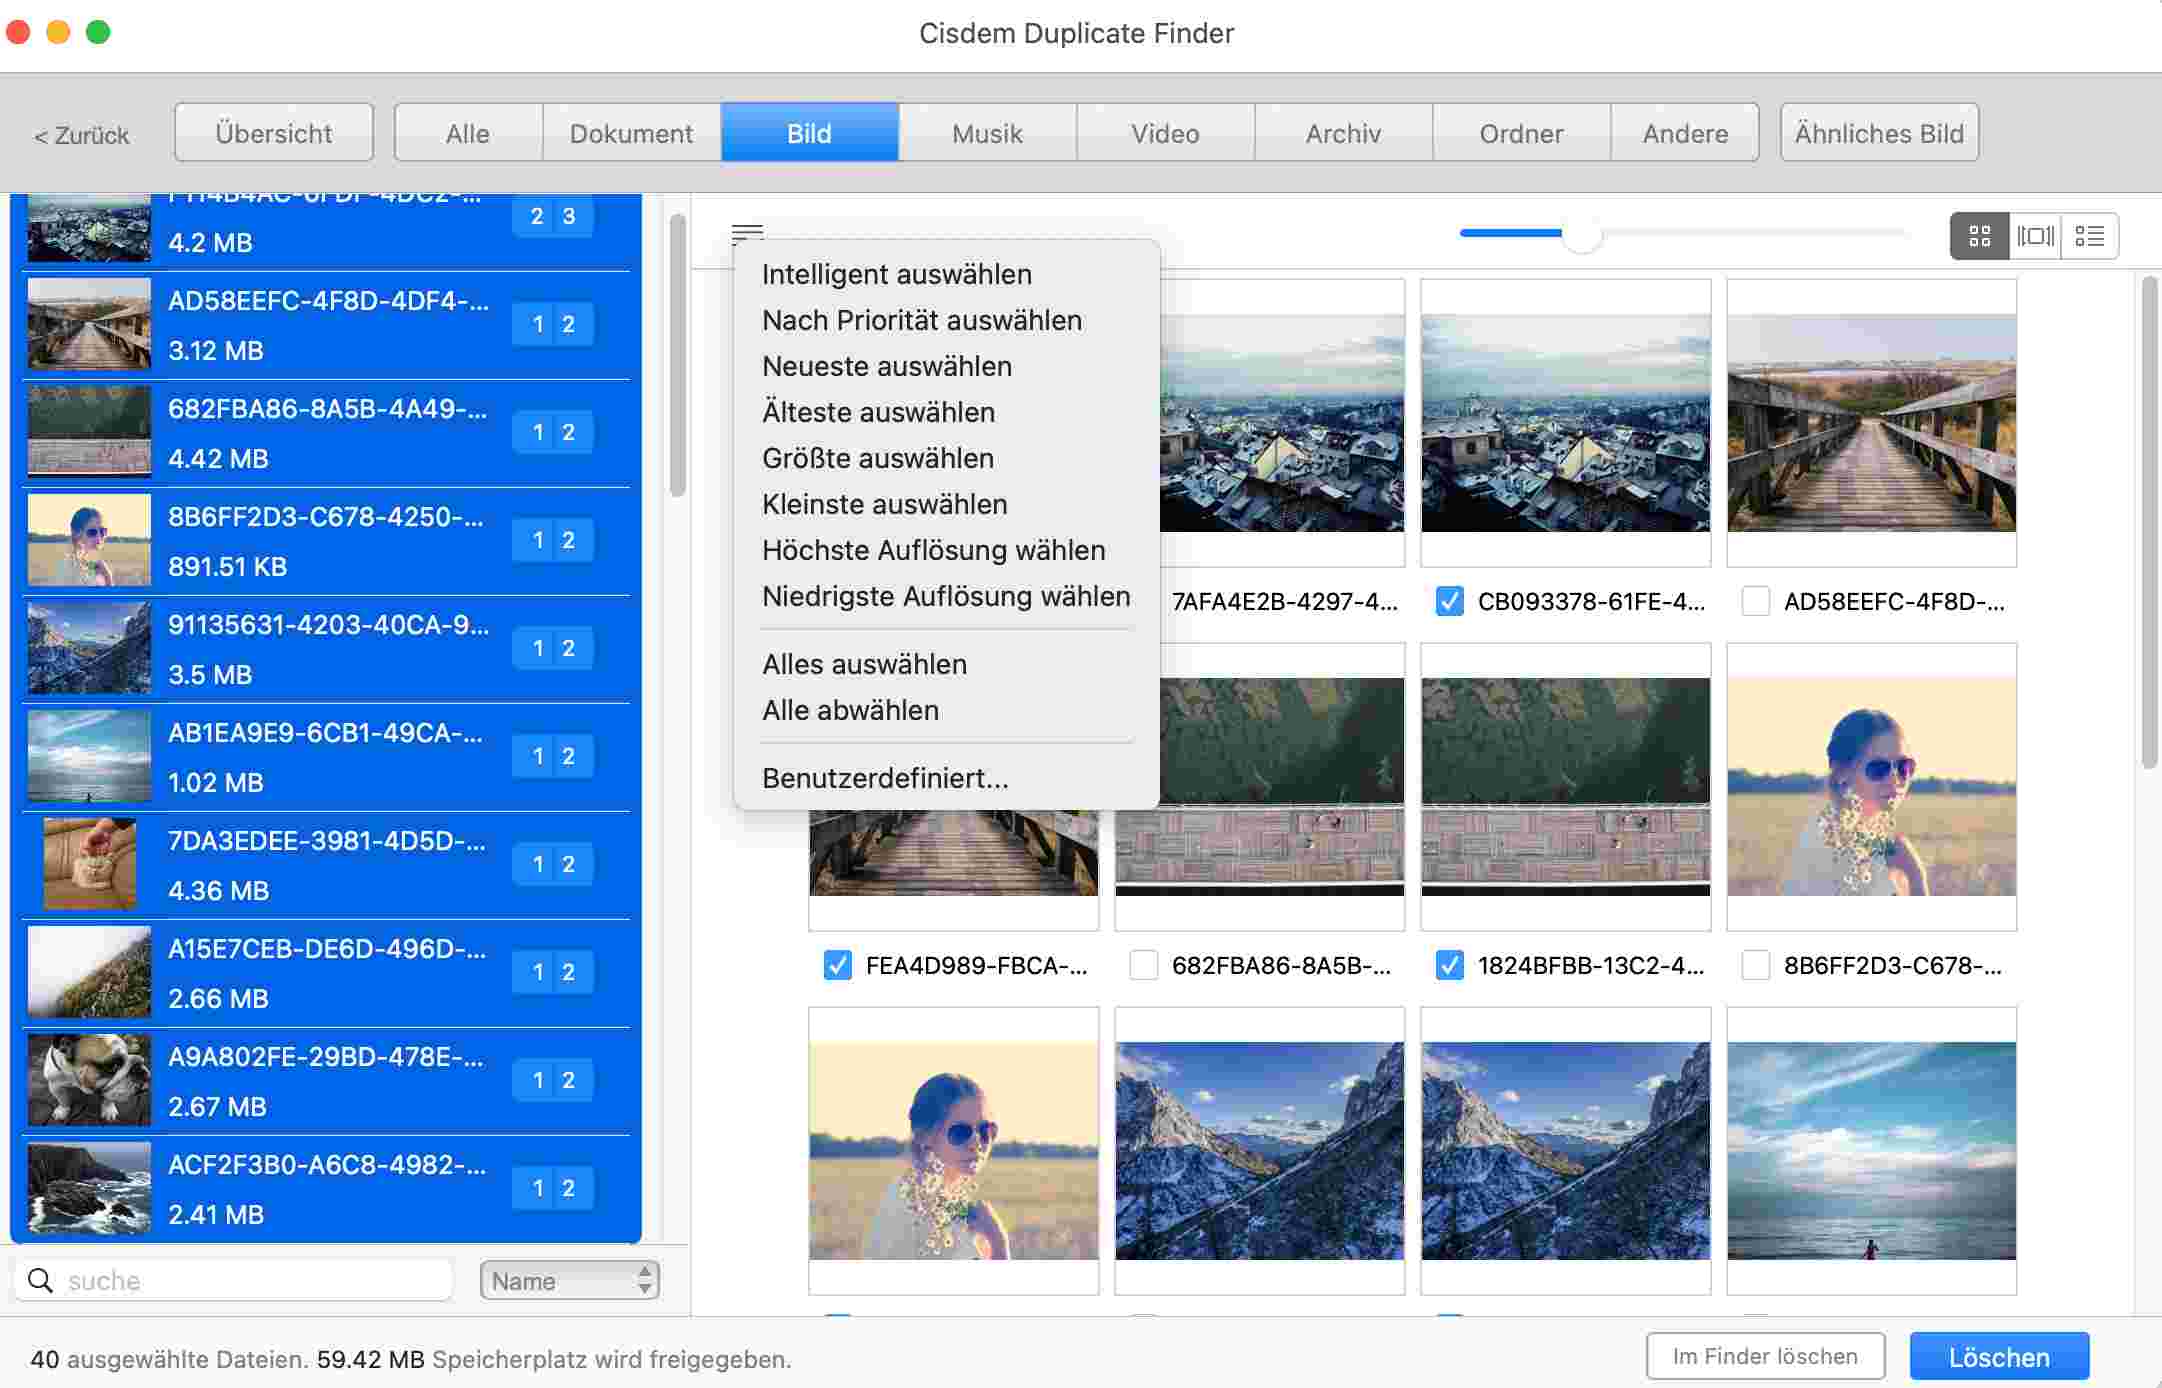Open the Ähnliches Bild tab
The image size is (2162, 1388).
1880,132
